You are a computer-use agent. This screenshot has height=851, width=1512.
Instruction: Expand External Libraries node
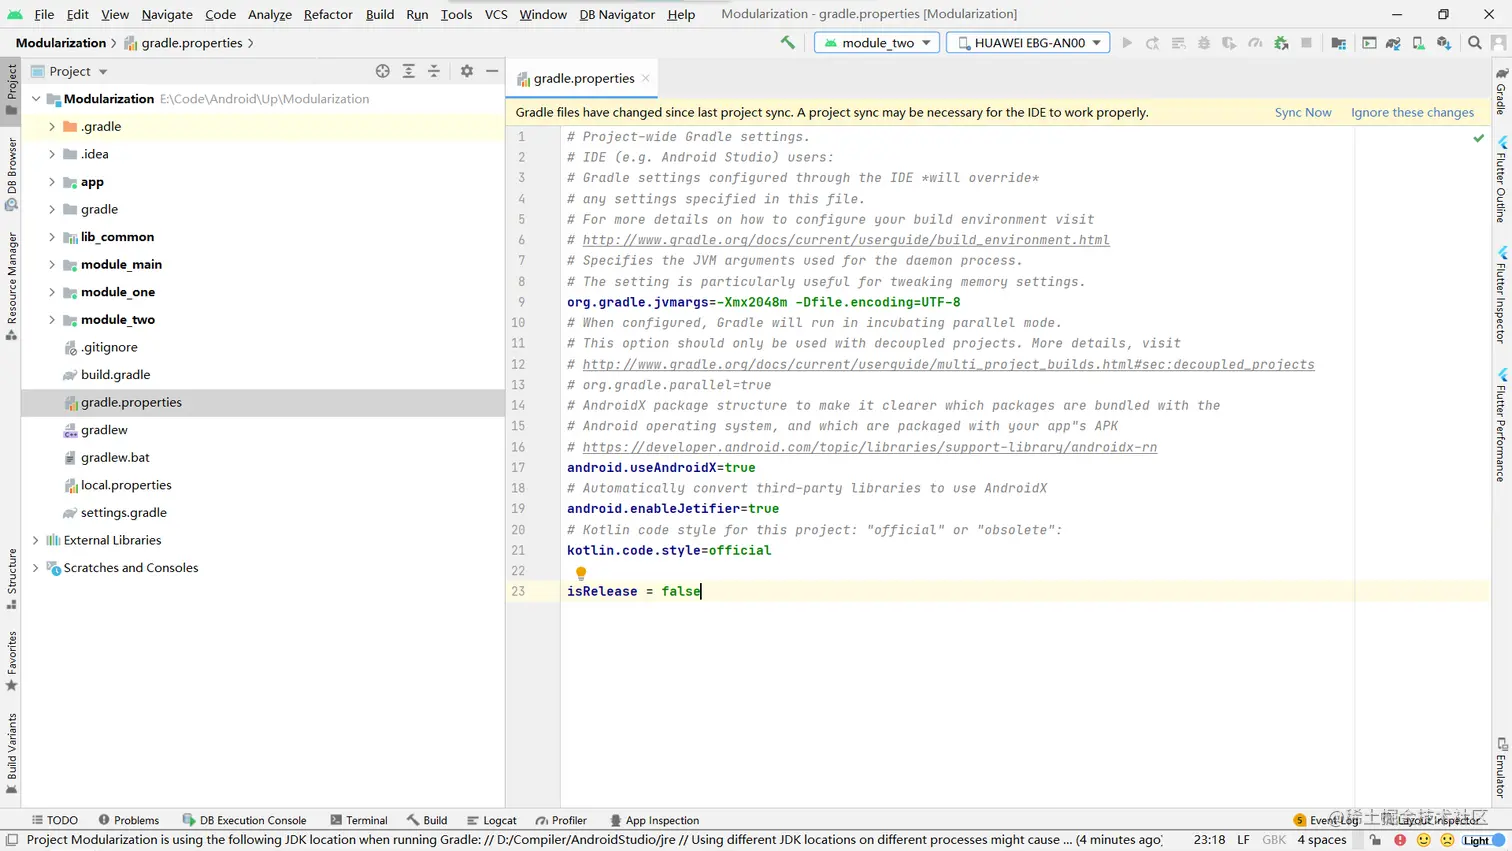click(x=36, y=540)
